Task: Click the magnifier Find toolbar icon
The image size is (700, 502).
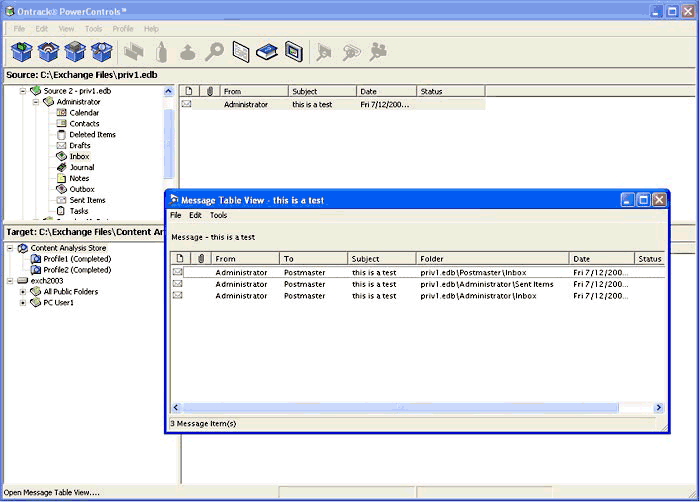Action: point(214,51)
